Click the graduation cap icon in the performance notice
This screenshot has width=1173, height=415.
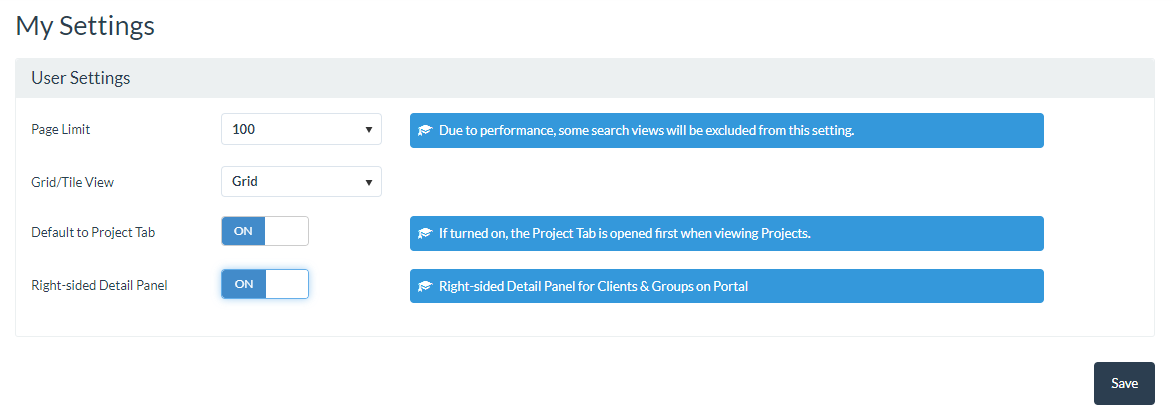(425, 131)
